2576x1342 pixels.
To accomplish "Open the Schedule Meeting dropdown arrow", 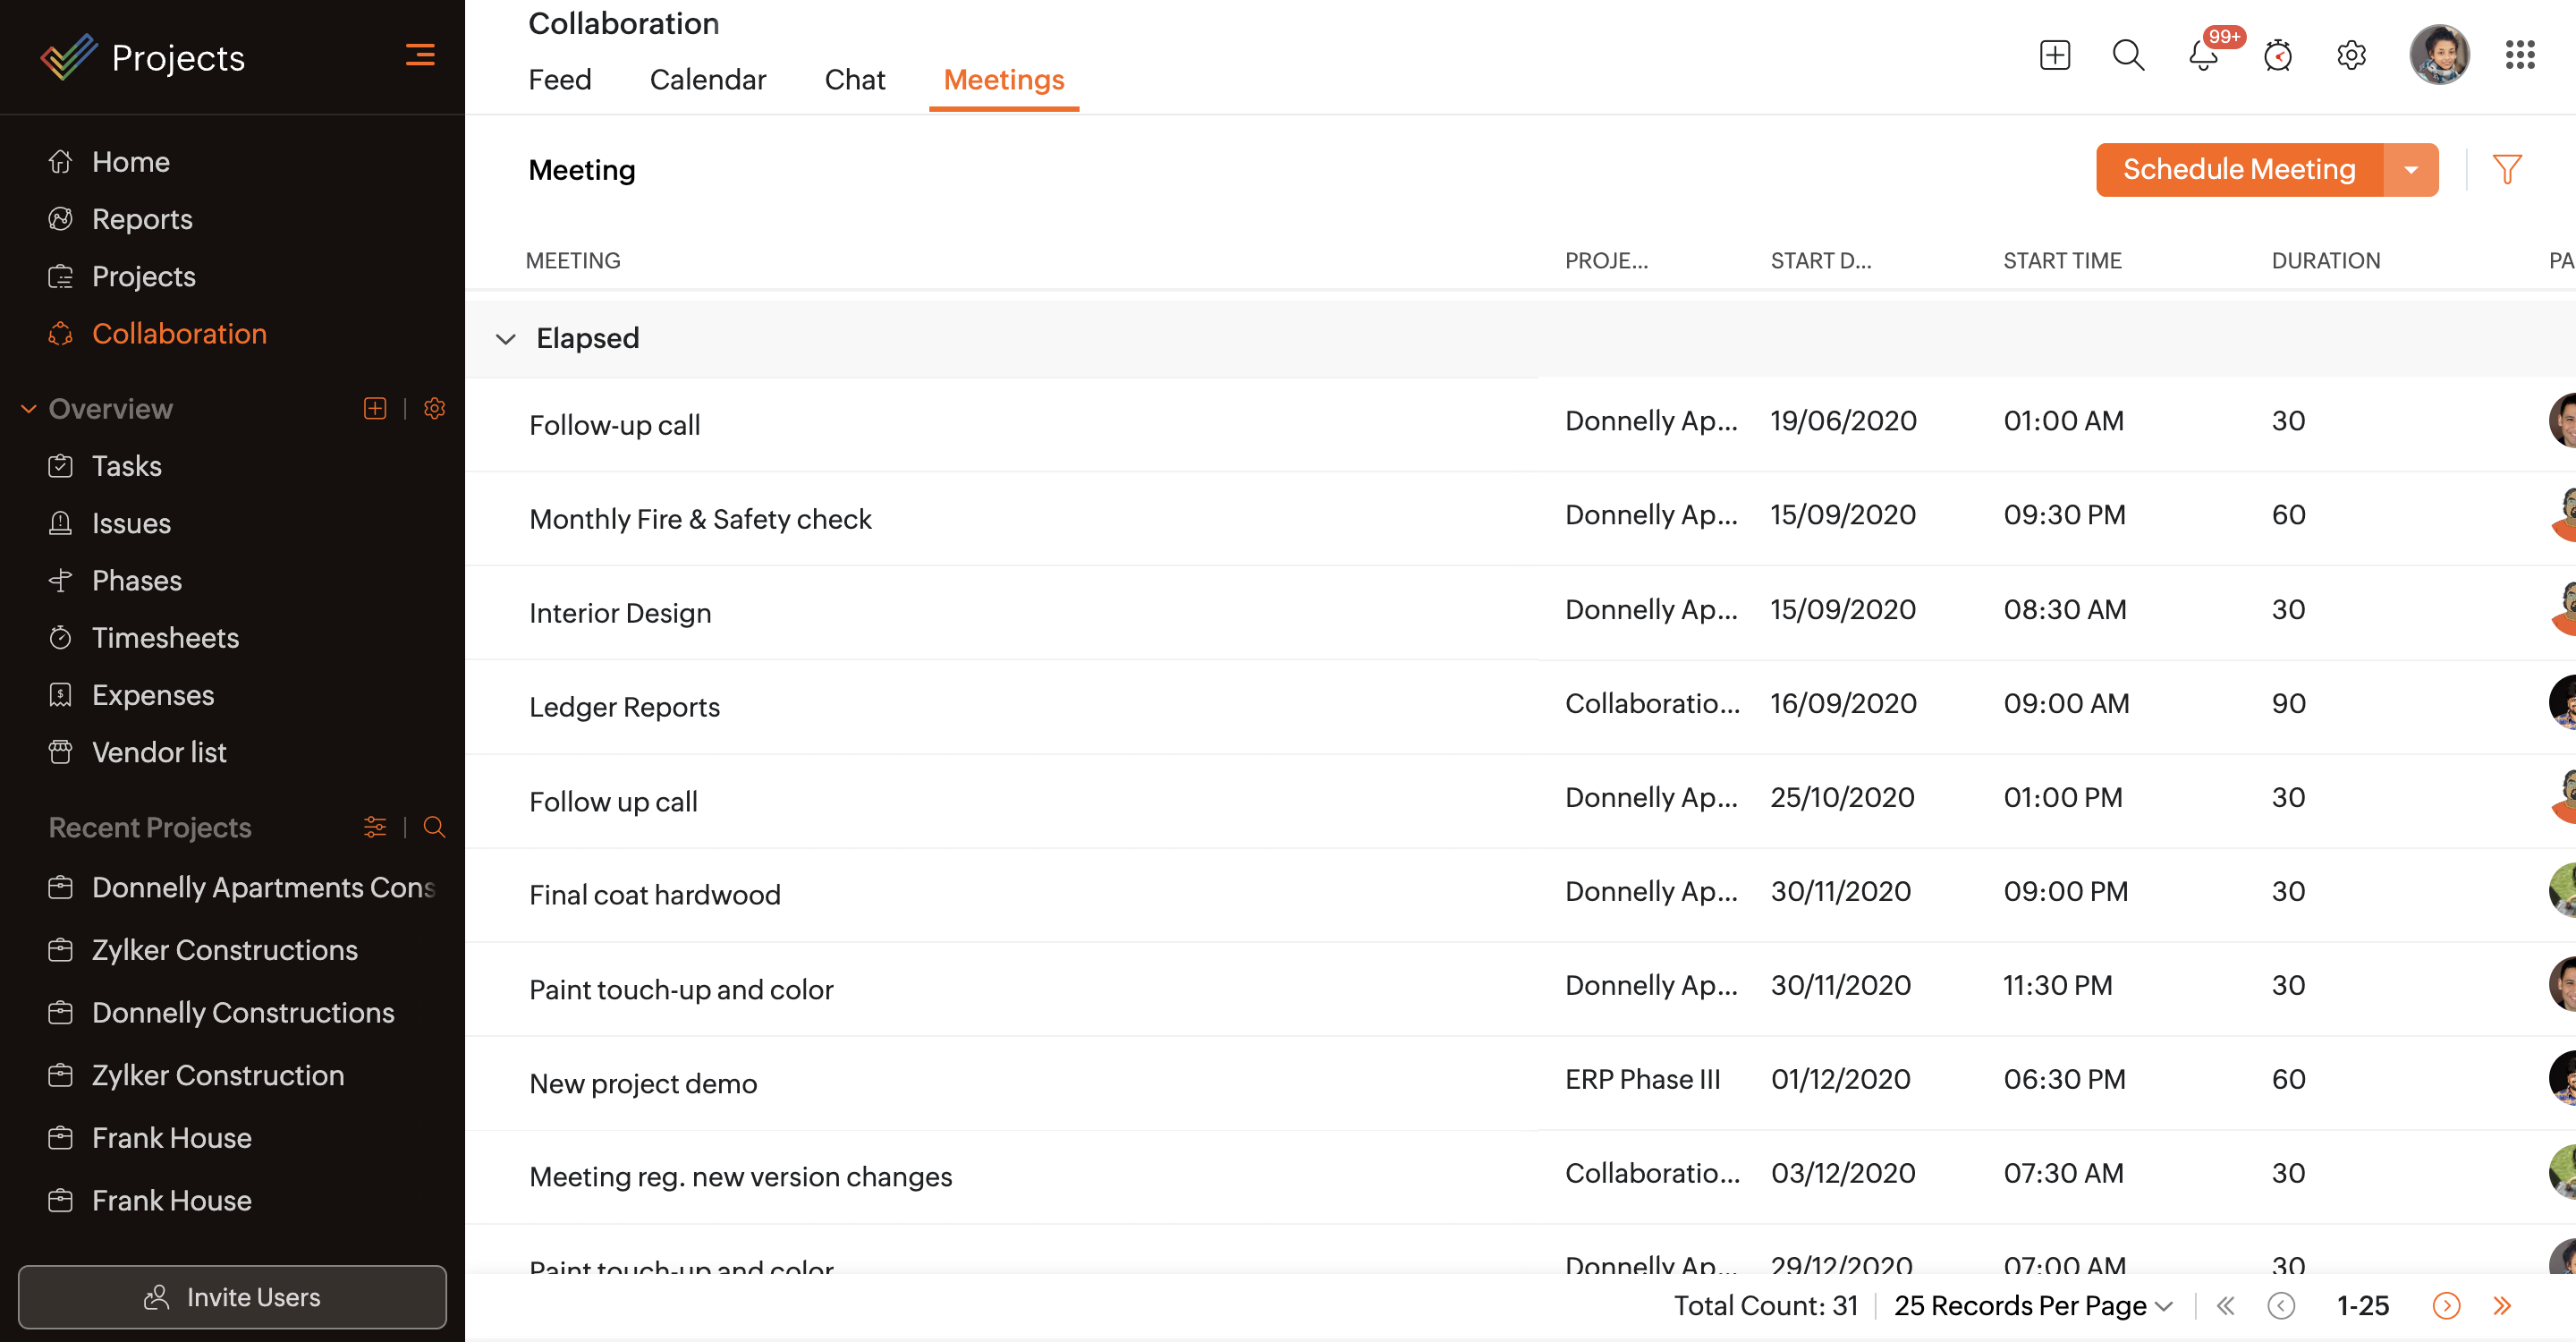I will pyautogui.click(x=2411, y=170).
